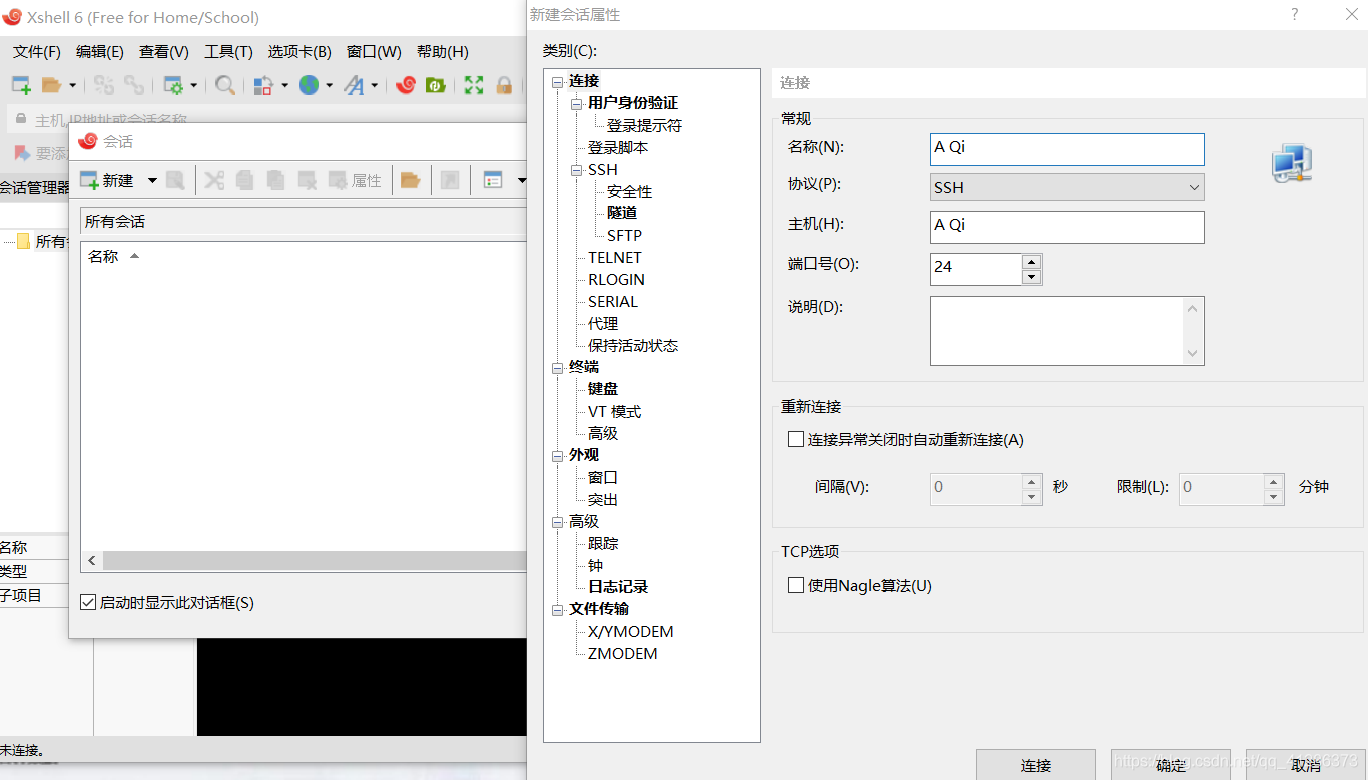Click the red swirl Xshell icon in toolbar
This screenshot has width=1368, height=780.
pos(406,85)
